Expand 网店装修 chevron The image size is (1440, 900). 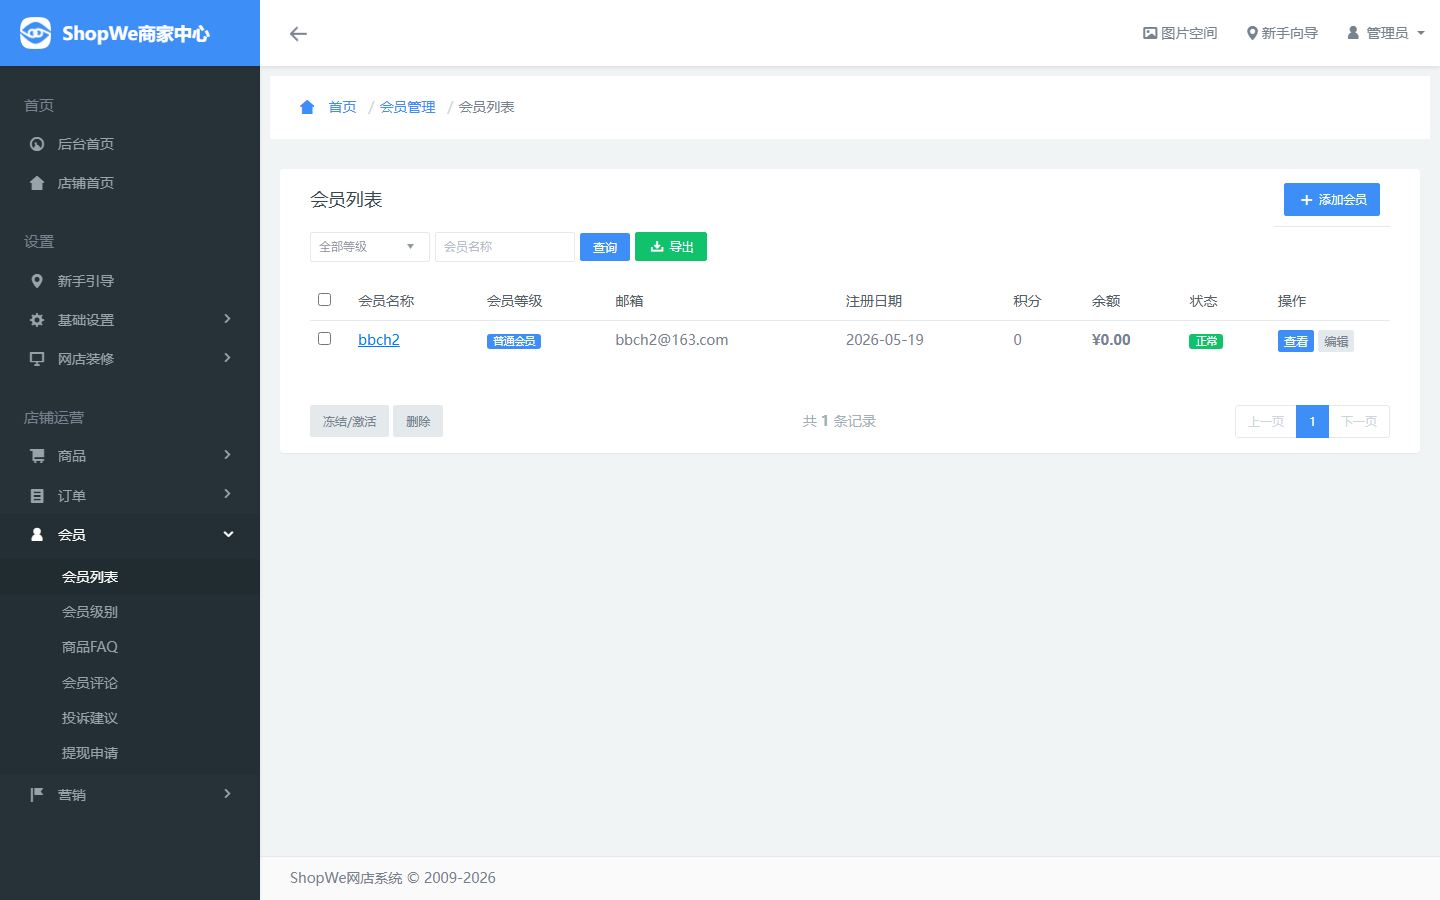tap(227, 358)
